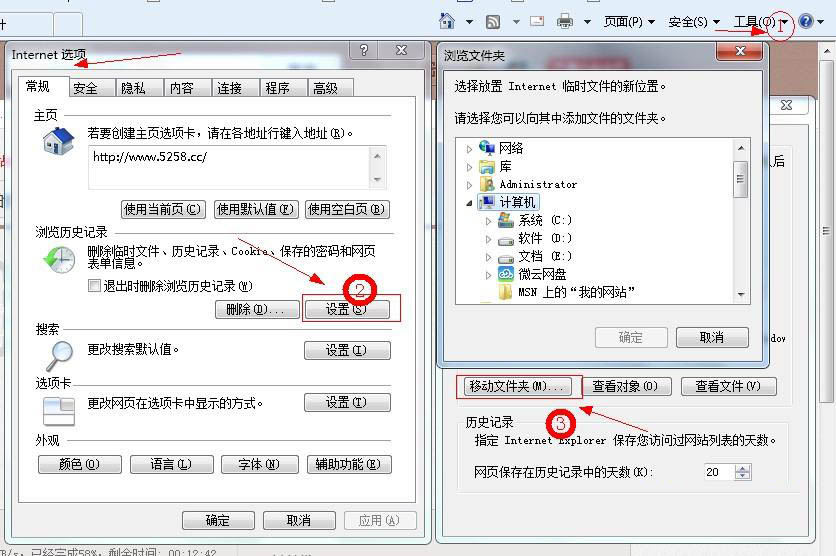This screenshot has height=556, width=836.
Task: Select the 微云网盘 cloud icon
Action: 505,274
